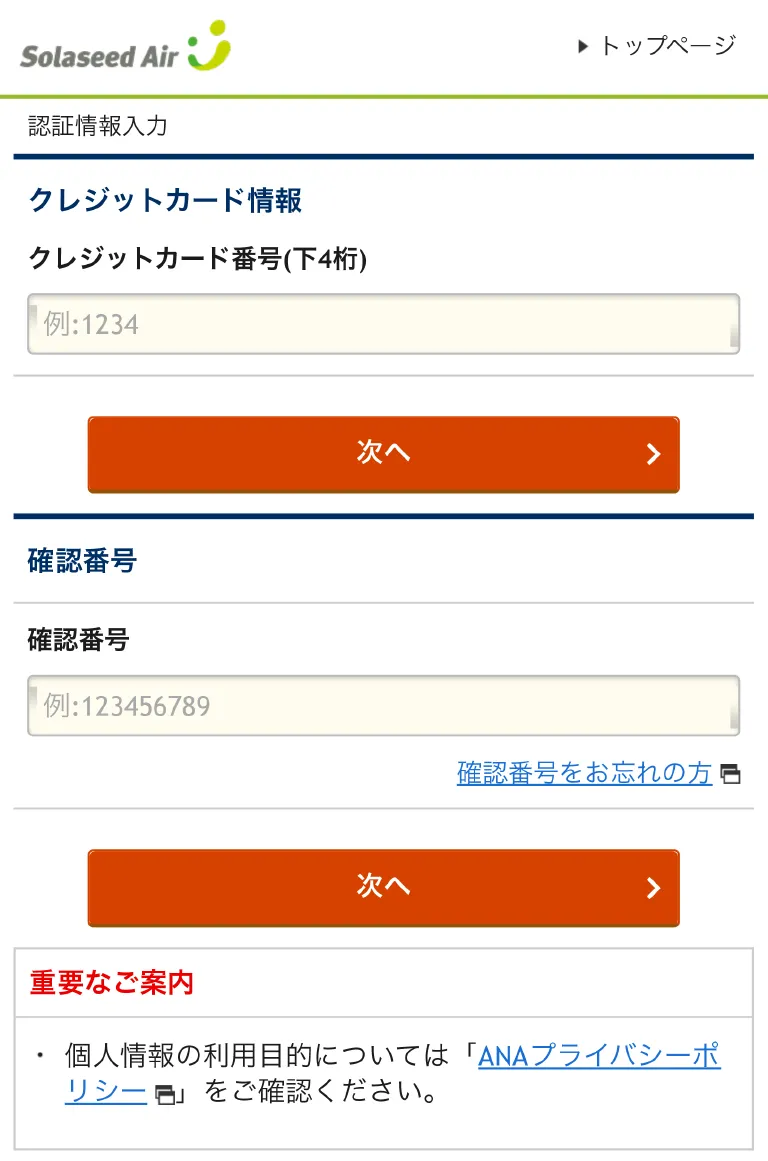
Task: Click the new-window icon beside 確認番号をお忘れの方
Action: tap(731, 774)
